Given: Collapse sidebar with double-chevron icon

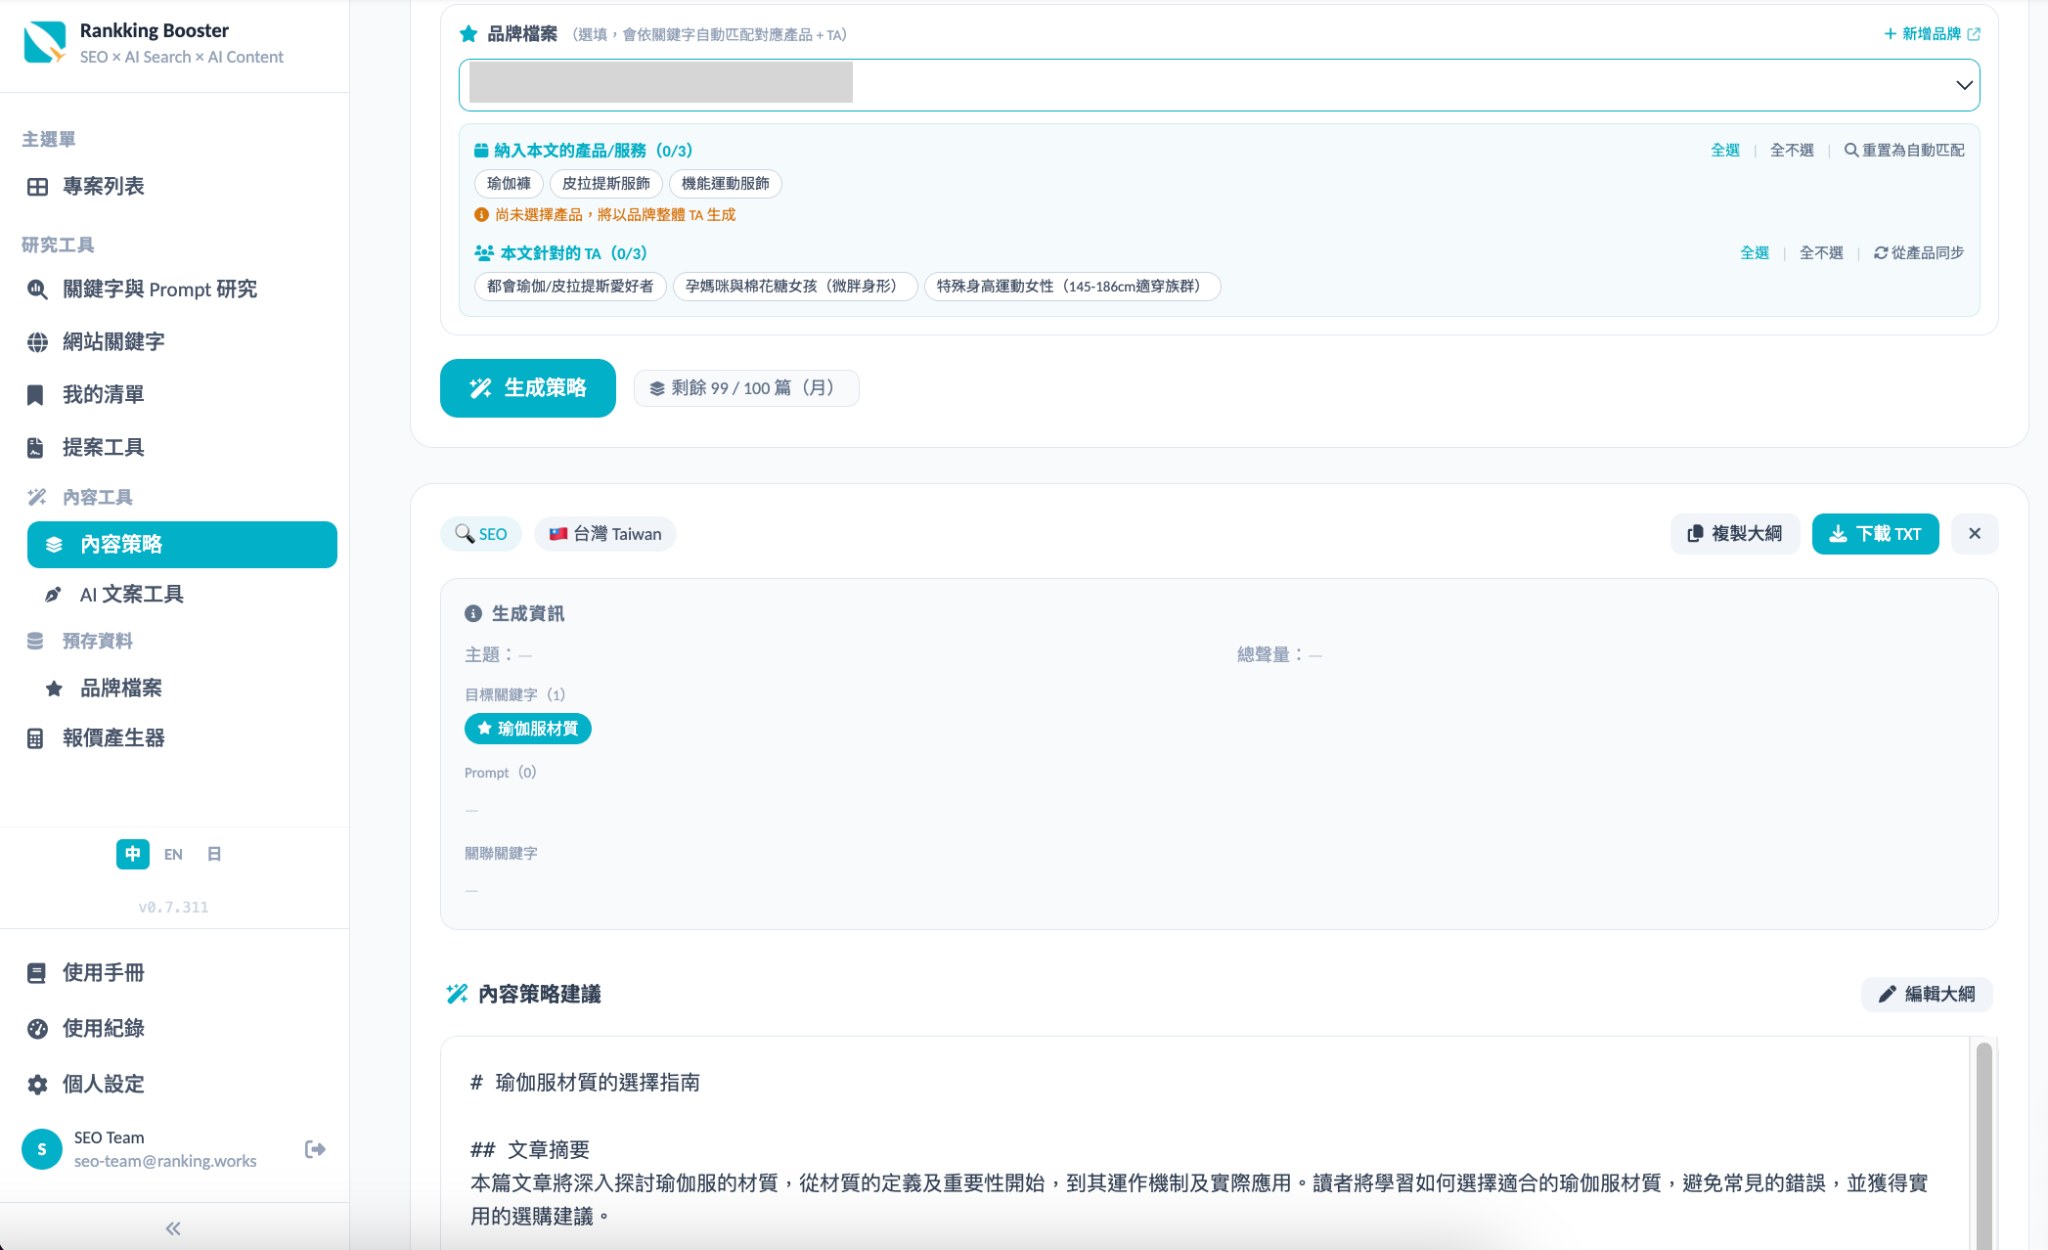Looking at the screenshot, I should click(173, 1228).
